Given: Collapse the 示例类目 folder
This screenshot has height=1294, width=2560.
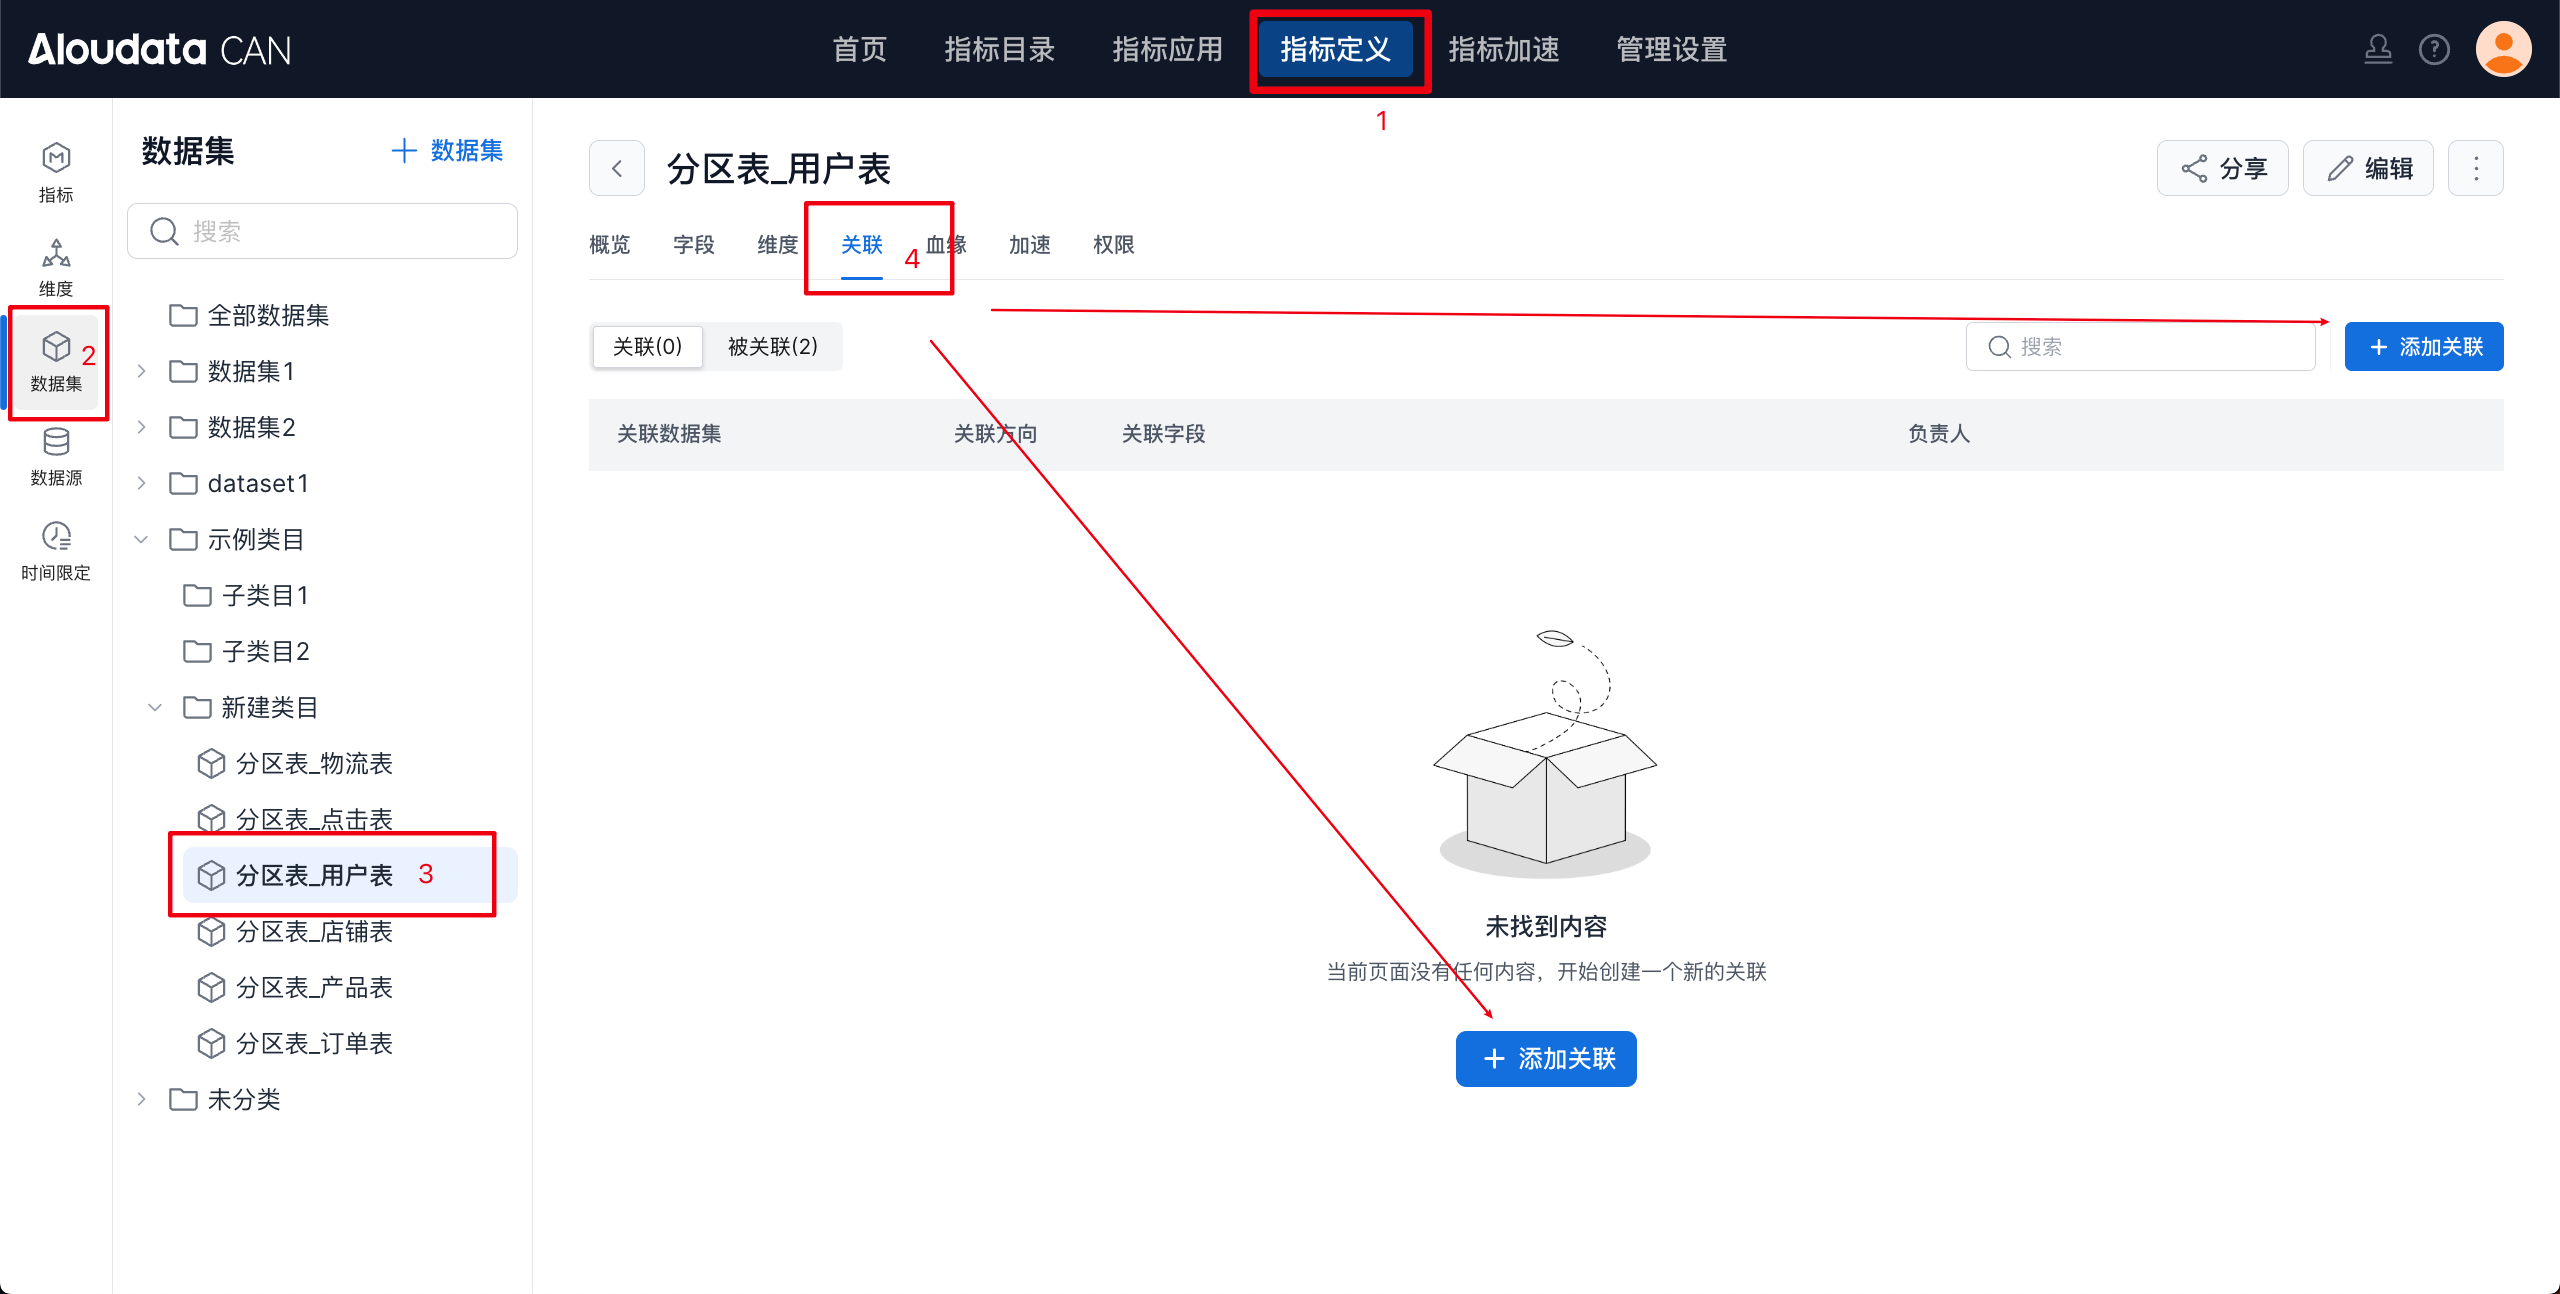Looking at the screenshot, I should pyautogui.click(x=142, y=539).
